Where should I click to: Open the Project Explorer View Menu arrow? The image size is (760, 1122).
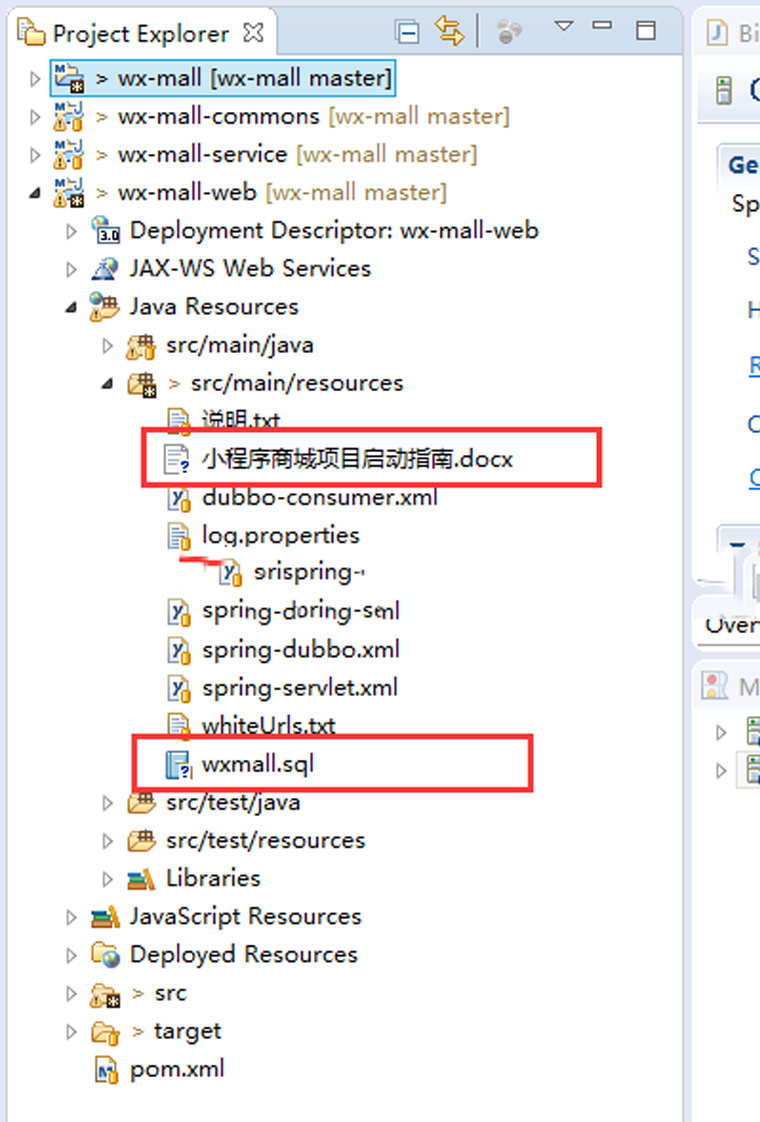coord(564,26)
